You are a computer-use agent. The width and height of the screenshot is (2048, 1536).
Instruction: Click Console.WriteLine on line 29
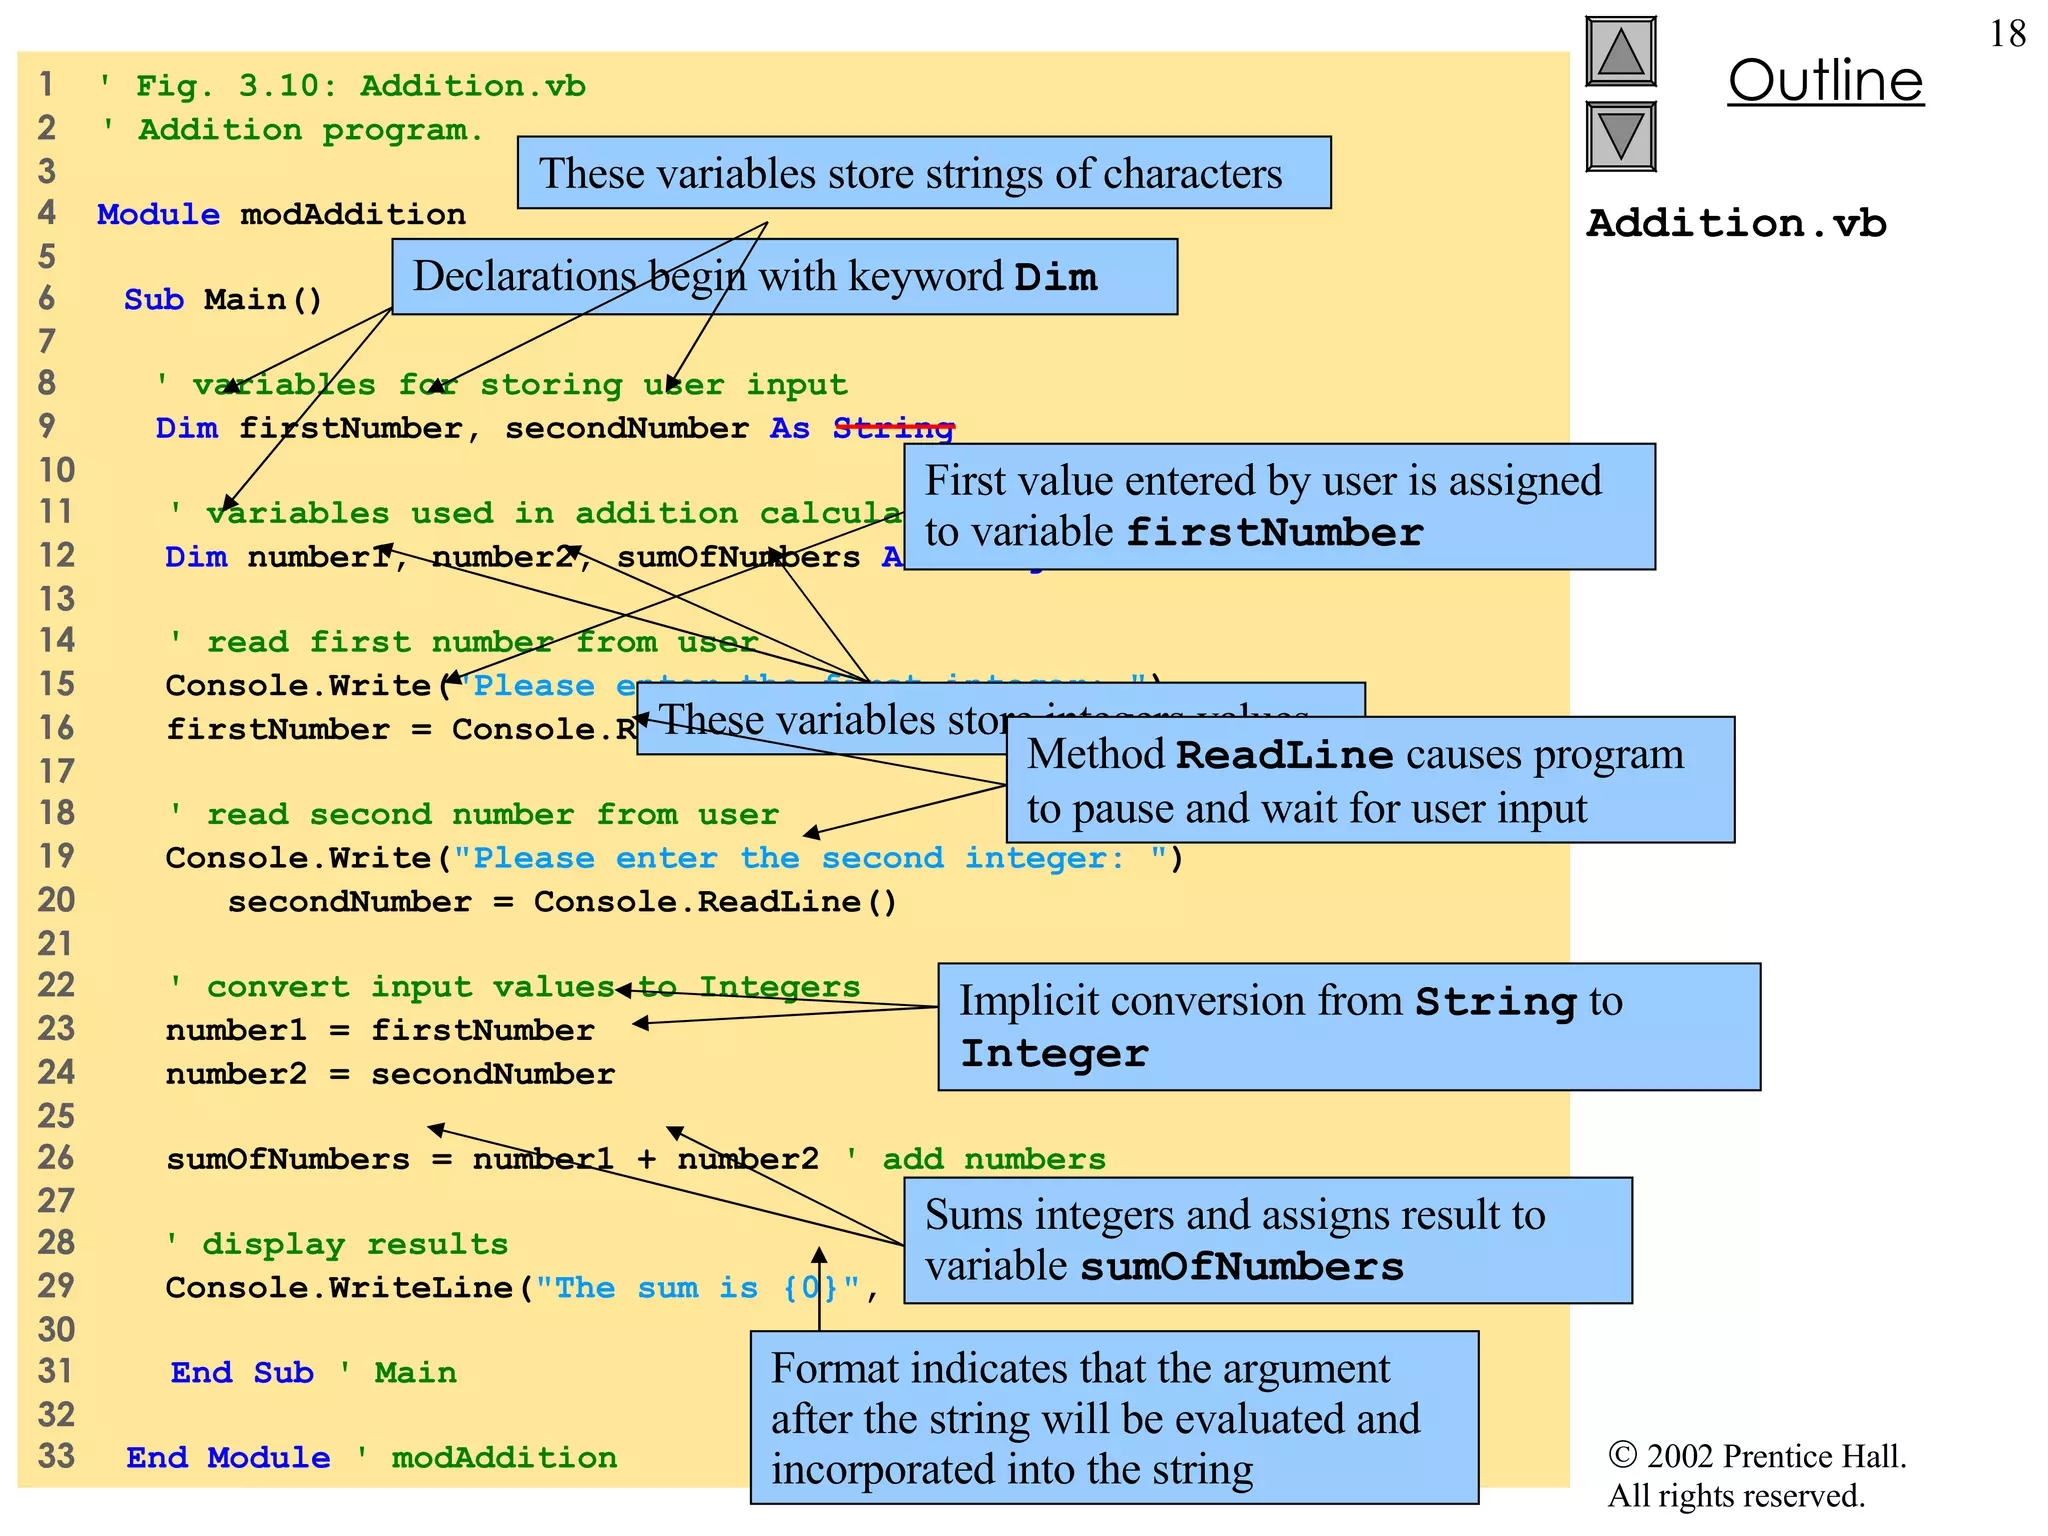coord(339,1288)
